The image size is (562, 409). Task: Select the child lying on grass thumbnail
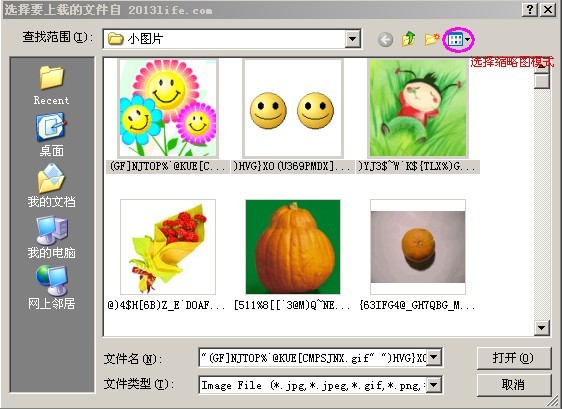pyautogui.click(x=418, y=108)
